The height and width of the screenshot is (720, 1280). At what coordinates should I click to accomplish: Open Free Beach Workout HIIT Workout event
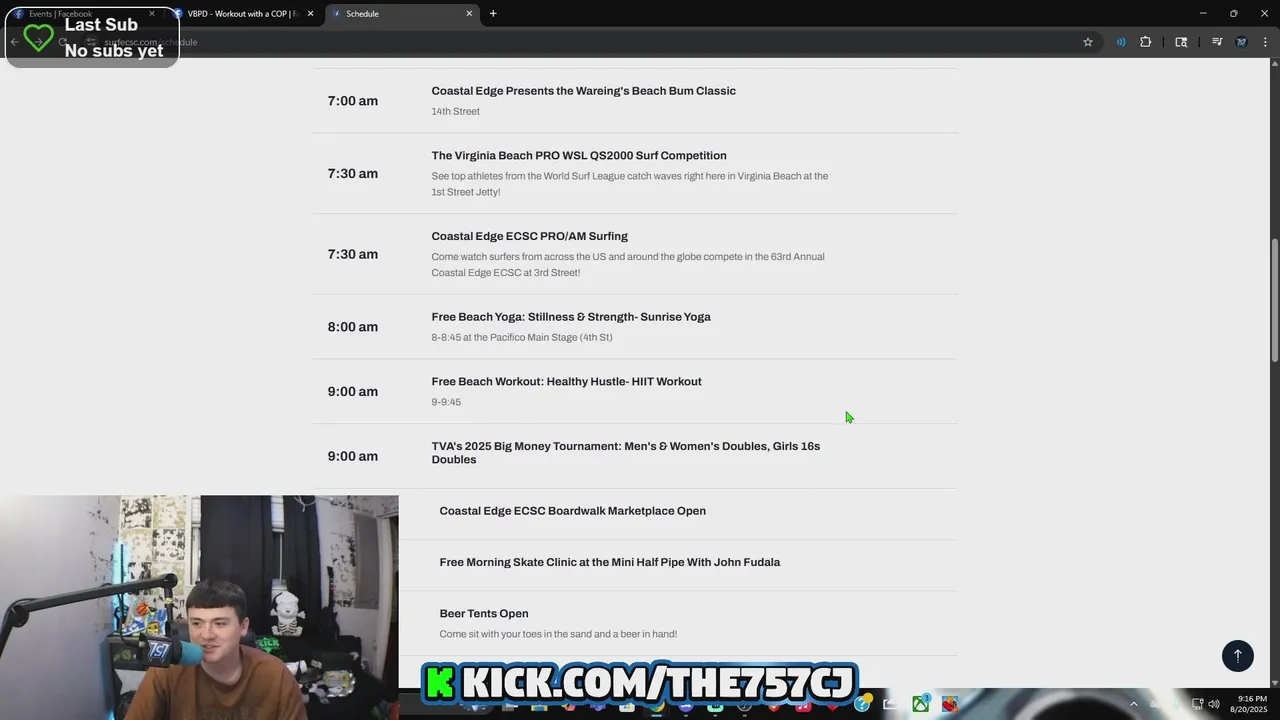566,382
